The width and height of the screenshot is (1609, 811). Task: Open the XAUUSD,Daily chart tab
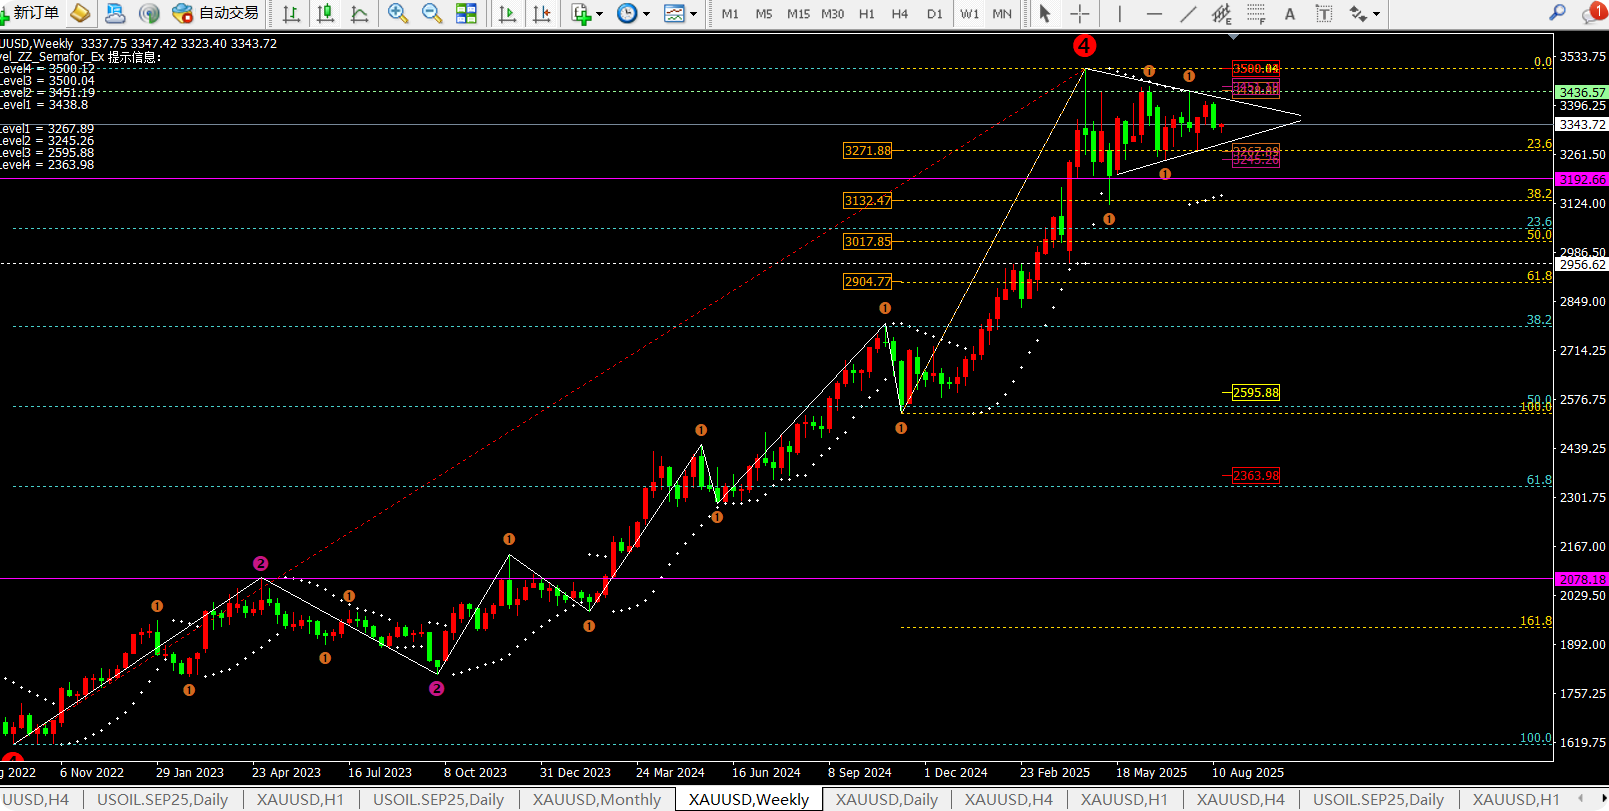[886, 799]
